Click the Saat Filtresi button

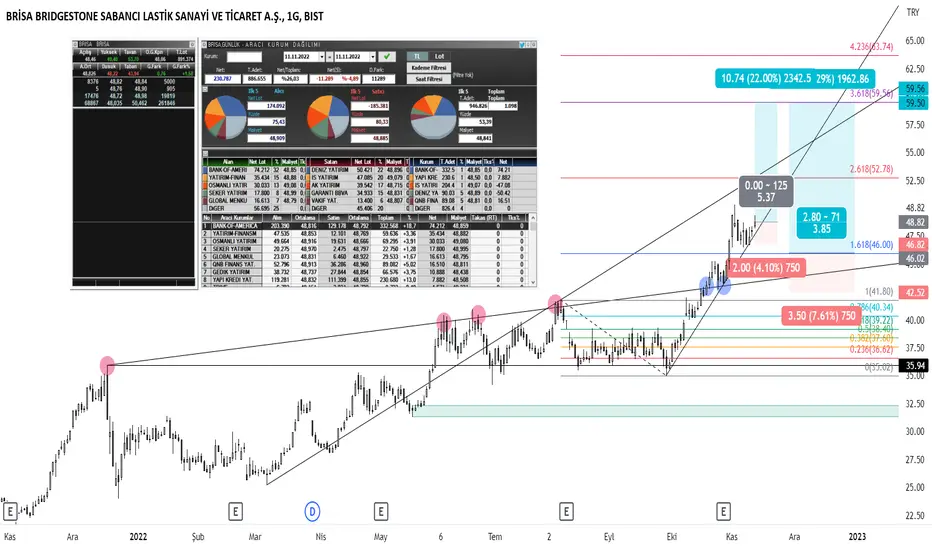429,78
